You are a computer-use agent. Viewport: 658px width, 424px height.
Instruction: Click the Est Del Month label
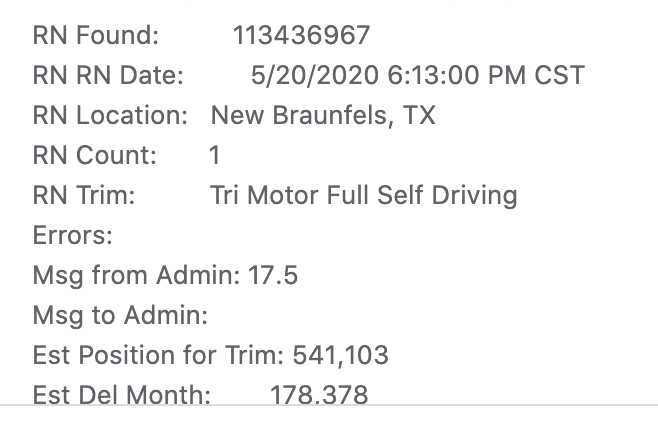pos(122,395)
